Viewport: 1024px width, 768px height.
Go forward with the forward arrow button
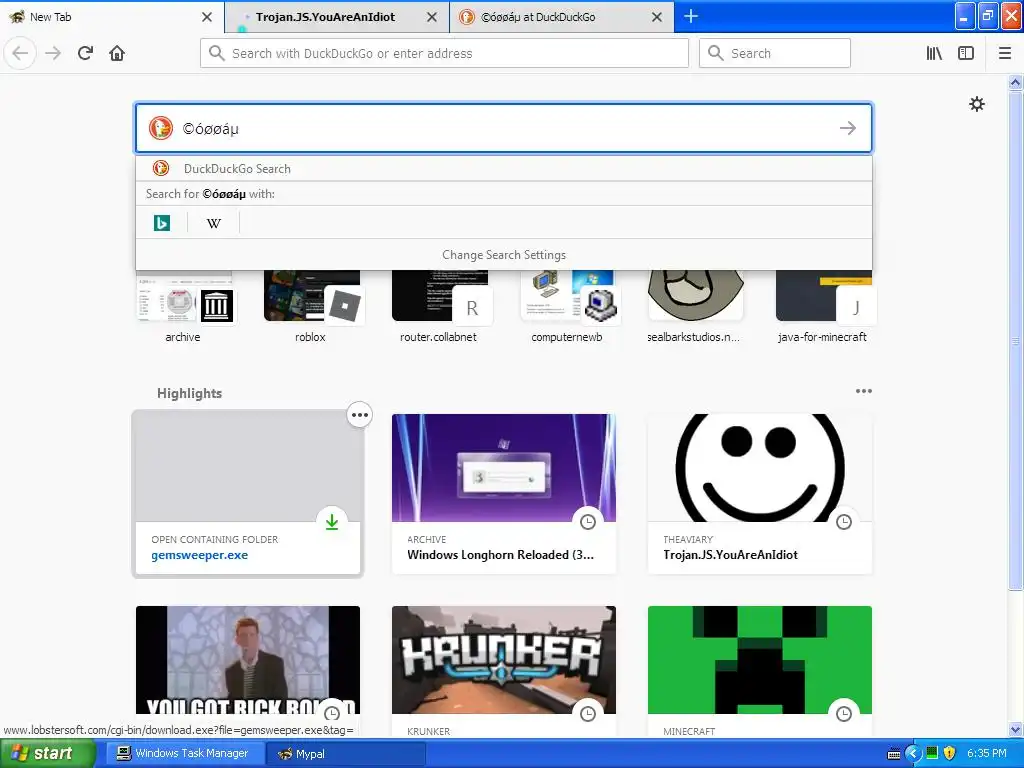tap(53, 53)
